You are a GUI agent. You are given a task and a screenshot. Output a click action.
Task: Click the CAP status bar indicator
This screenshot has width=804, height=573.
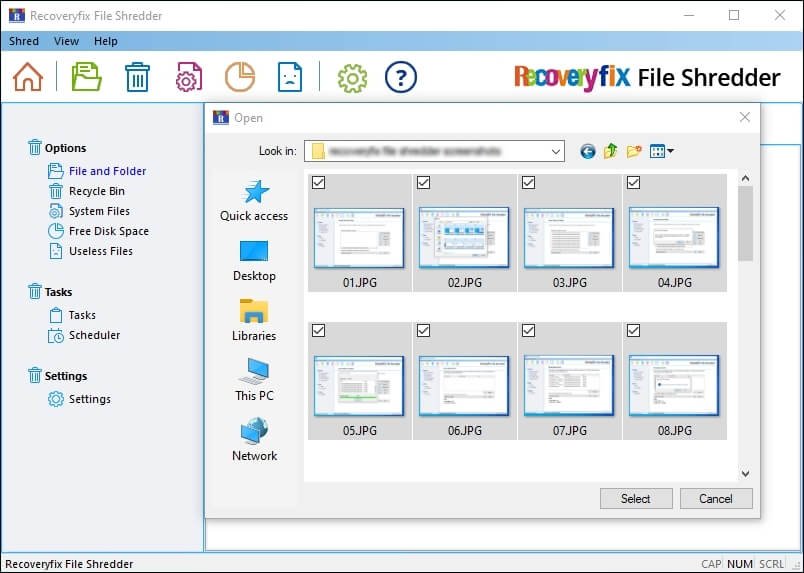(x=711, y=564)
